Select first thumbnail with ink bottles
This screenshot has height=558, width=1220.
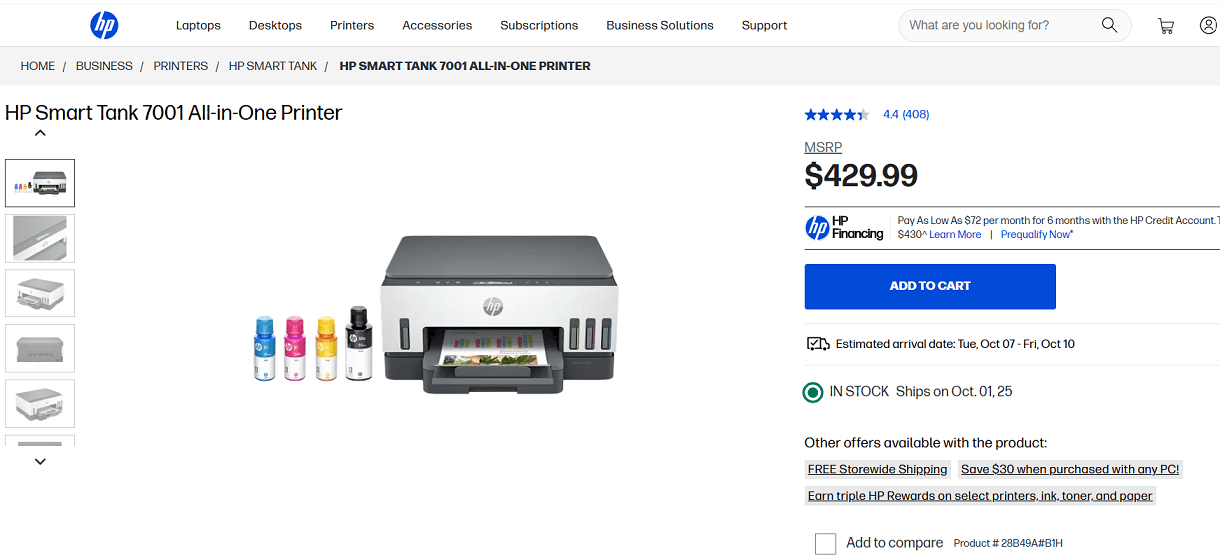coord(40,183)
